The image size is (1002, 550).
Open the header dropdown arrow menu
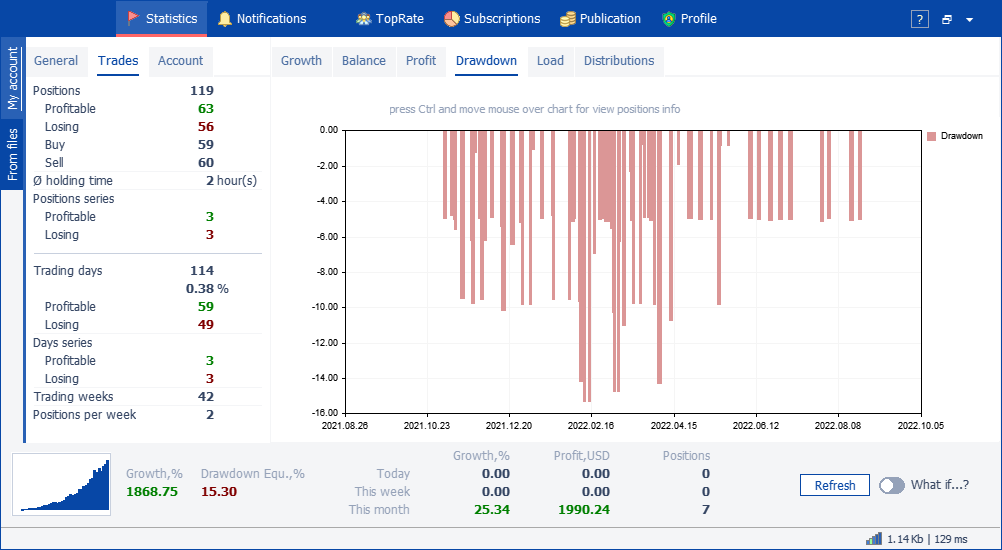(969, 20)
